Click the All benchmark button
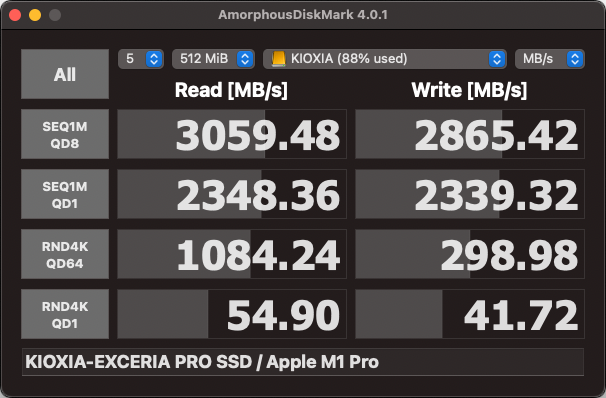The image size is (606, 398). coord(65,74)
